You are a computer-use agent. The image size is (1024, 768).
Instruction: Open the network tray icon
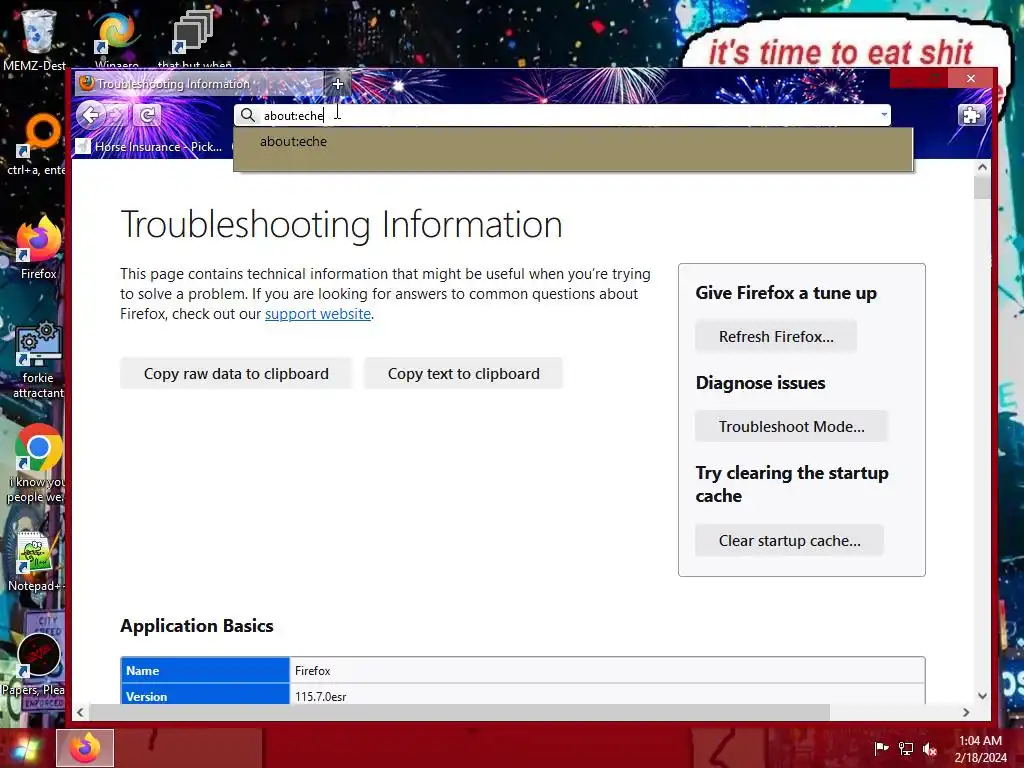(x=906, y=749)
